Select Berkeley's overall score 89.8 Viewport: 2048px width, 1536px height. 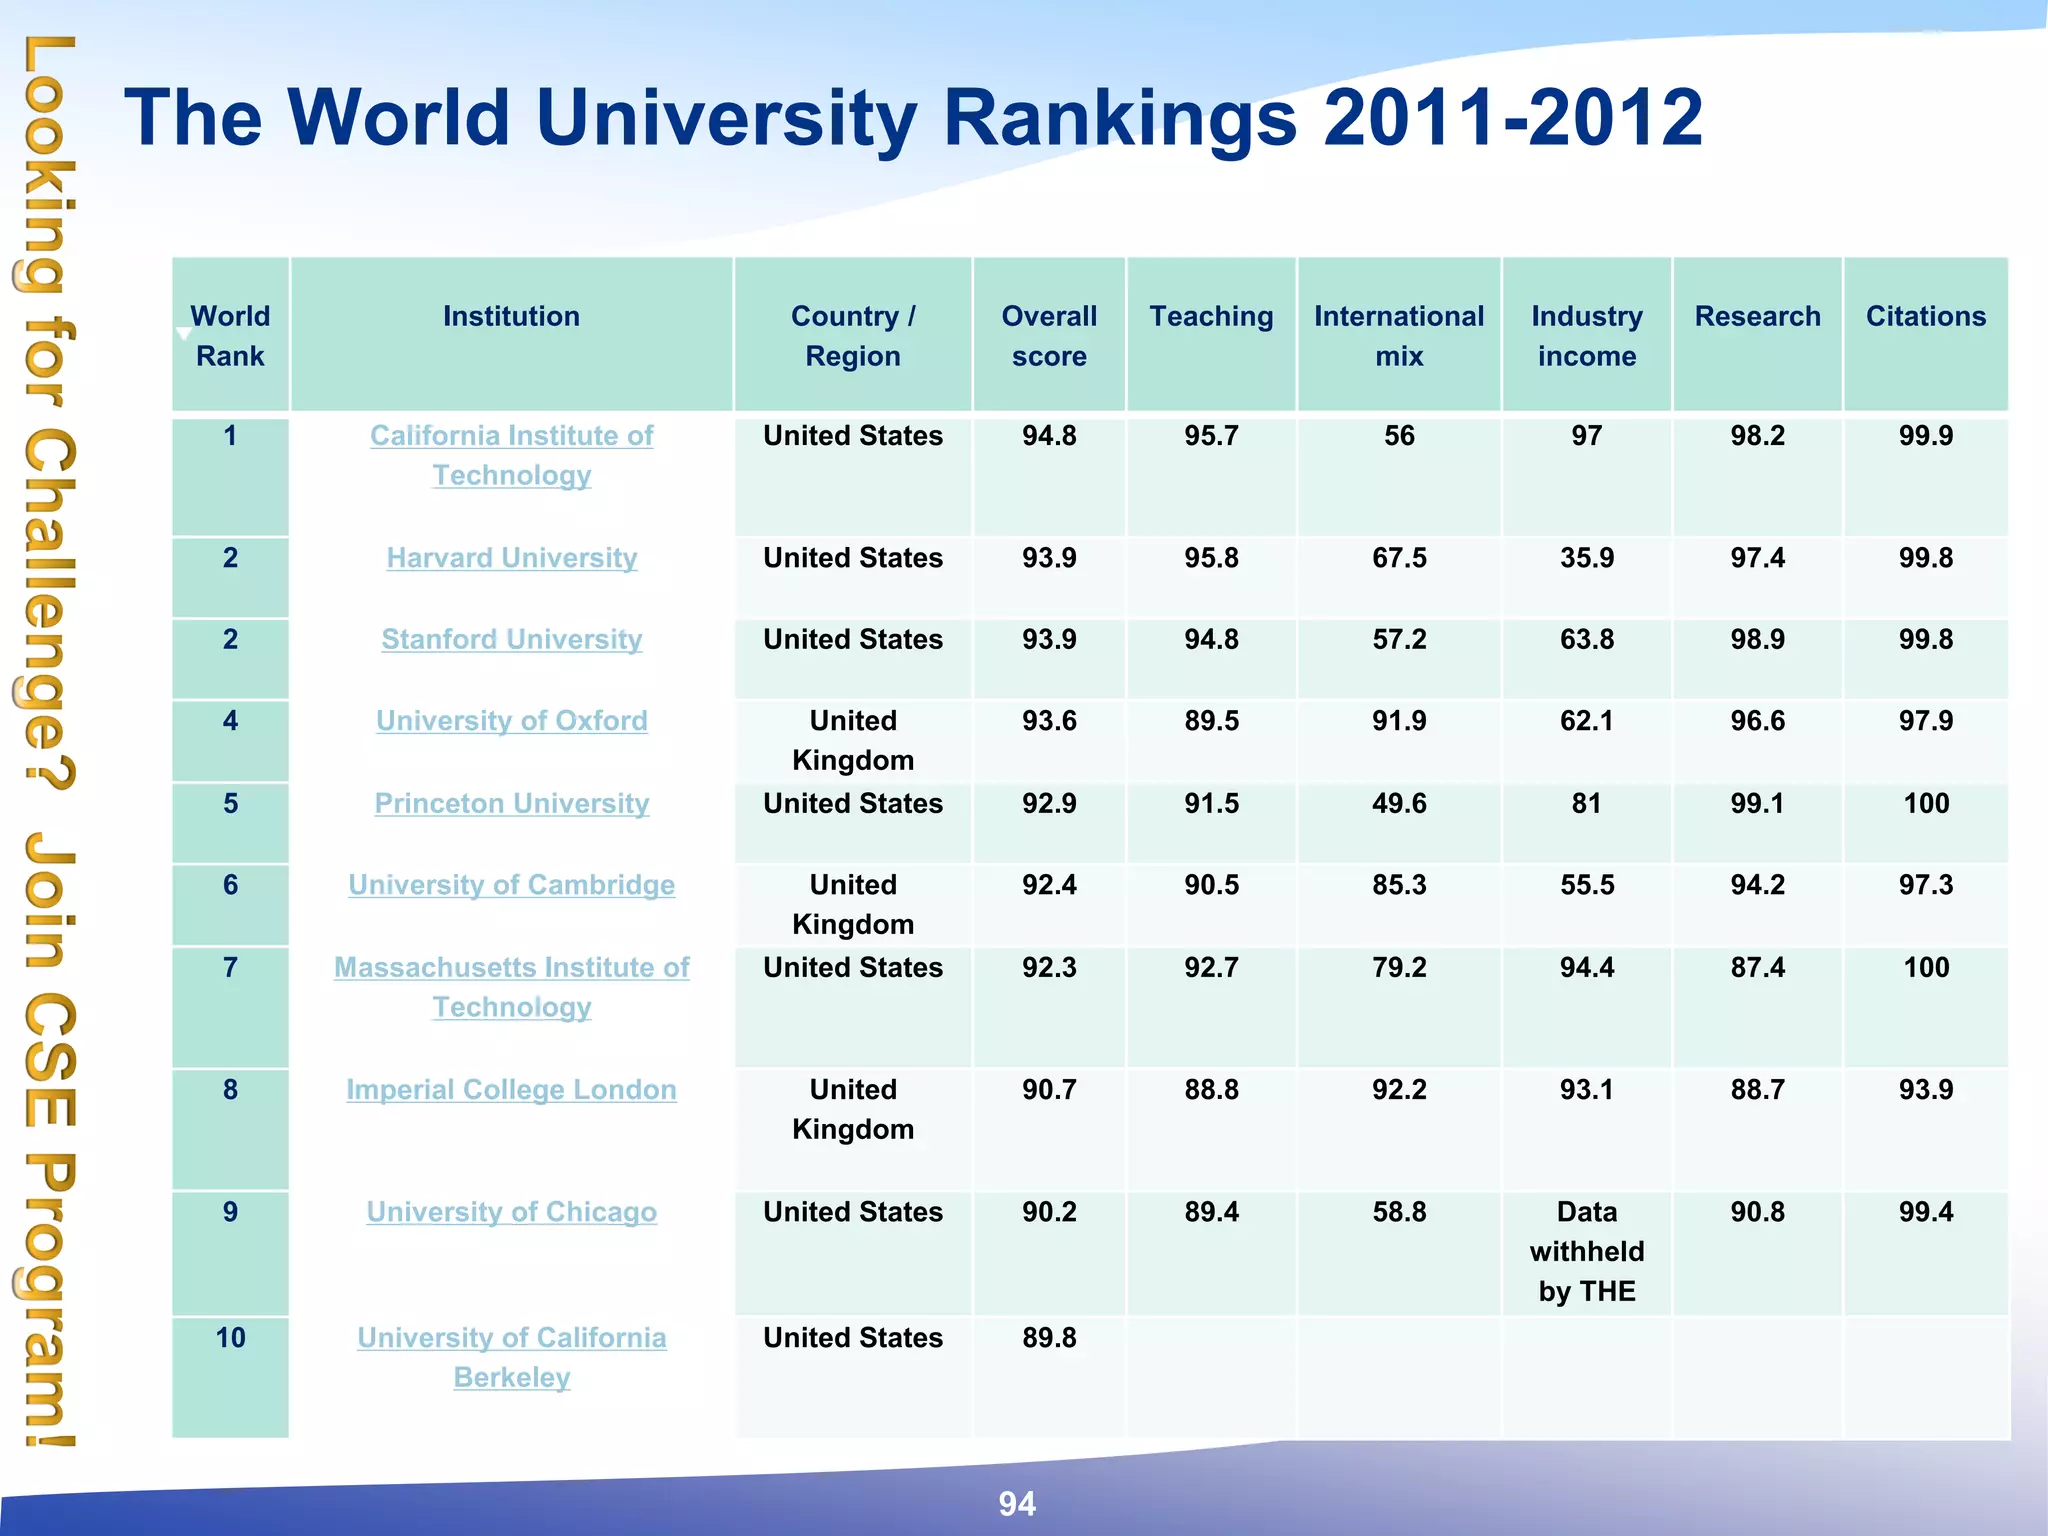1049,1338
